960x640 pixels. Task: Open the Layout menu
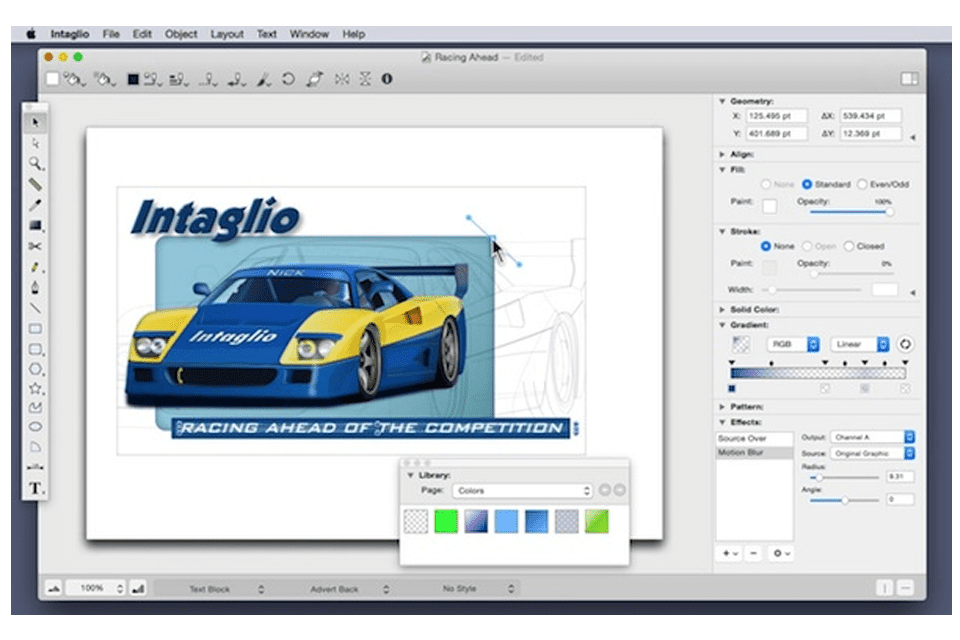coord(227,34)
